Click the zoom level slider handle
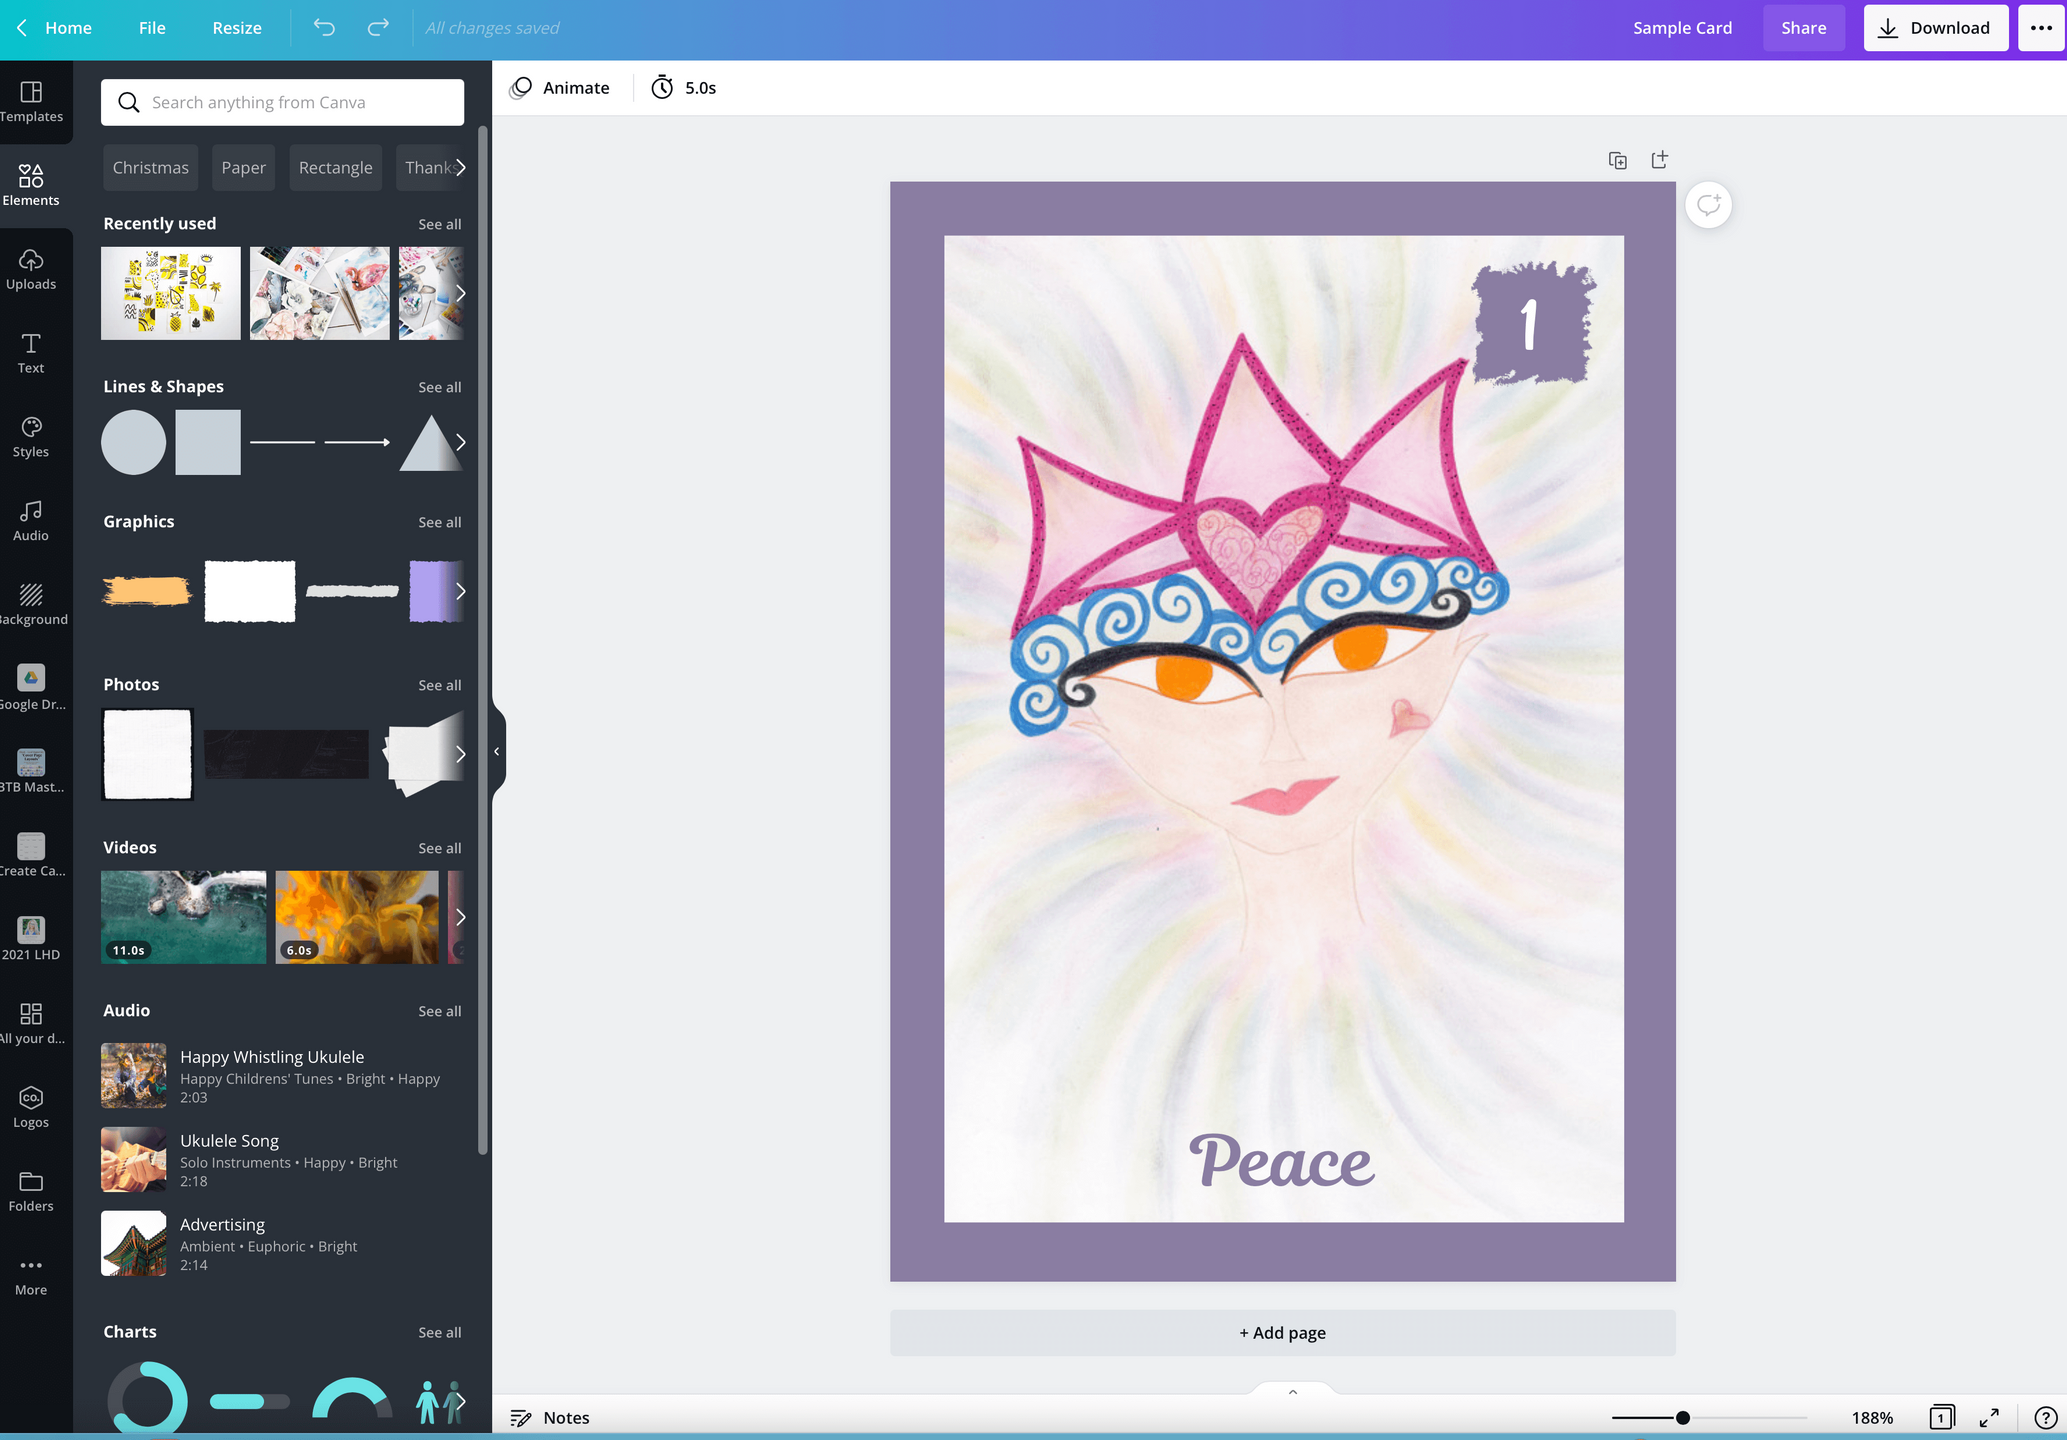Image resolution: width=2067 pixels, height=1440 pixels. tap(1683, 1418)
